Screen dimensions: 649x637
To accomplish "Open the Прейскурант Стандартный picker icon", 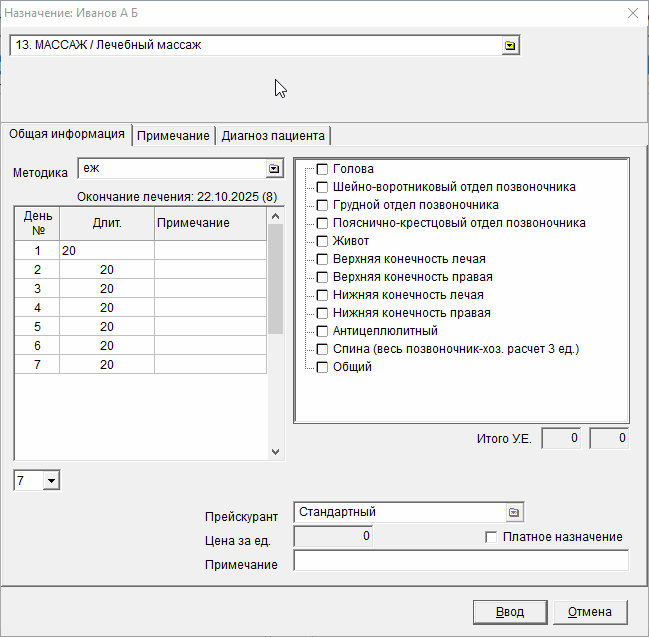I will [x=514, y=512].
